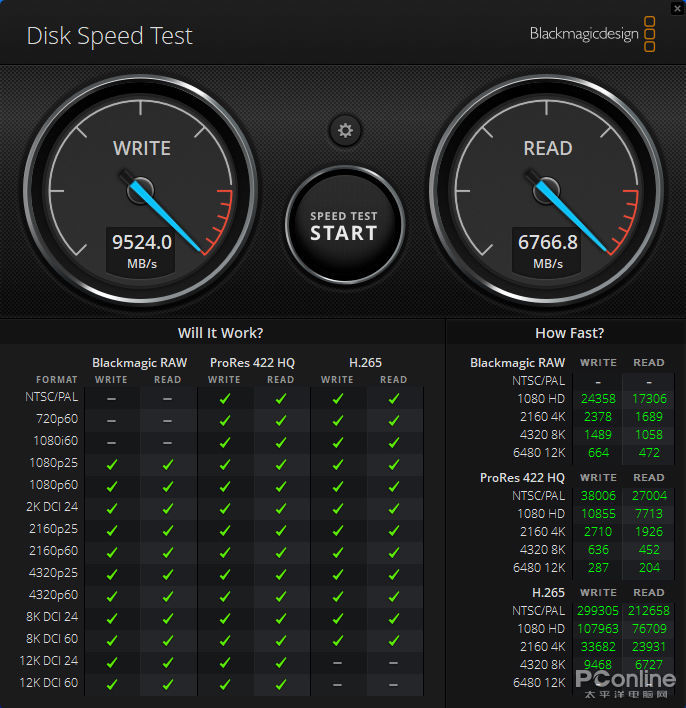This screenshot has width=686, height=708.
Task: Click the WRITE speed gauge value 9524.0
Action: pos(142,242)
